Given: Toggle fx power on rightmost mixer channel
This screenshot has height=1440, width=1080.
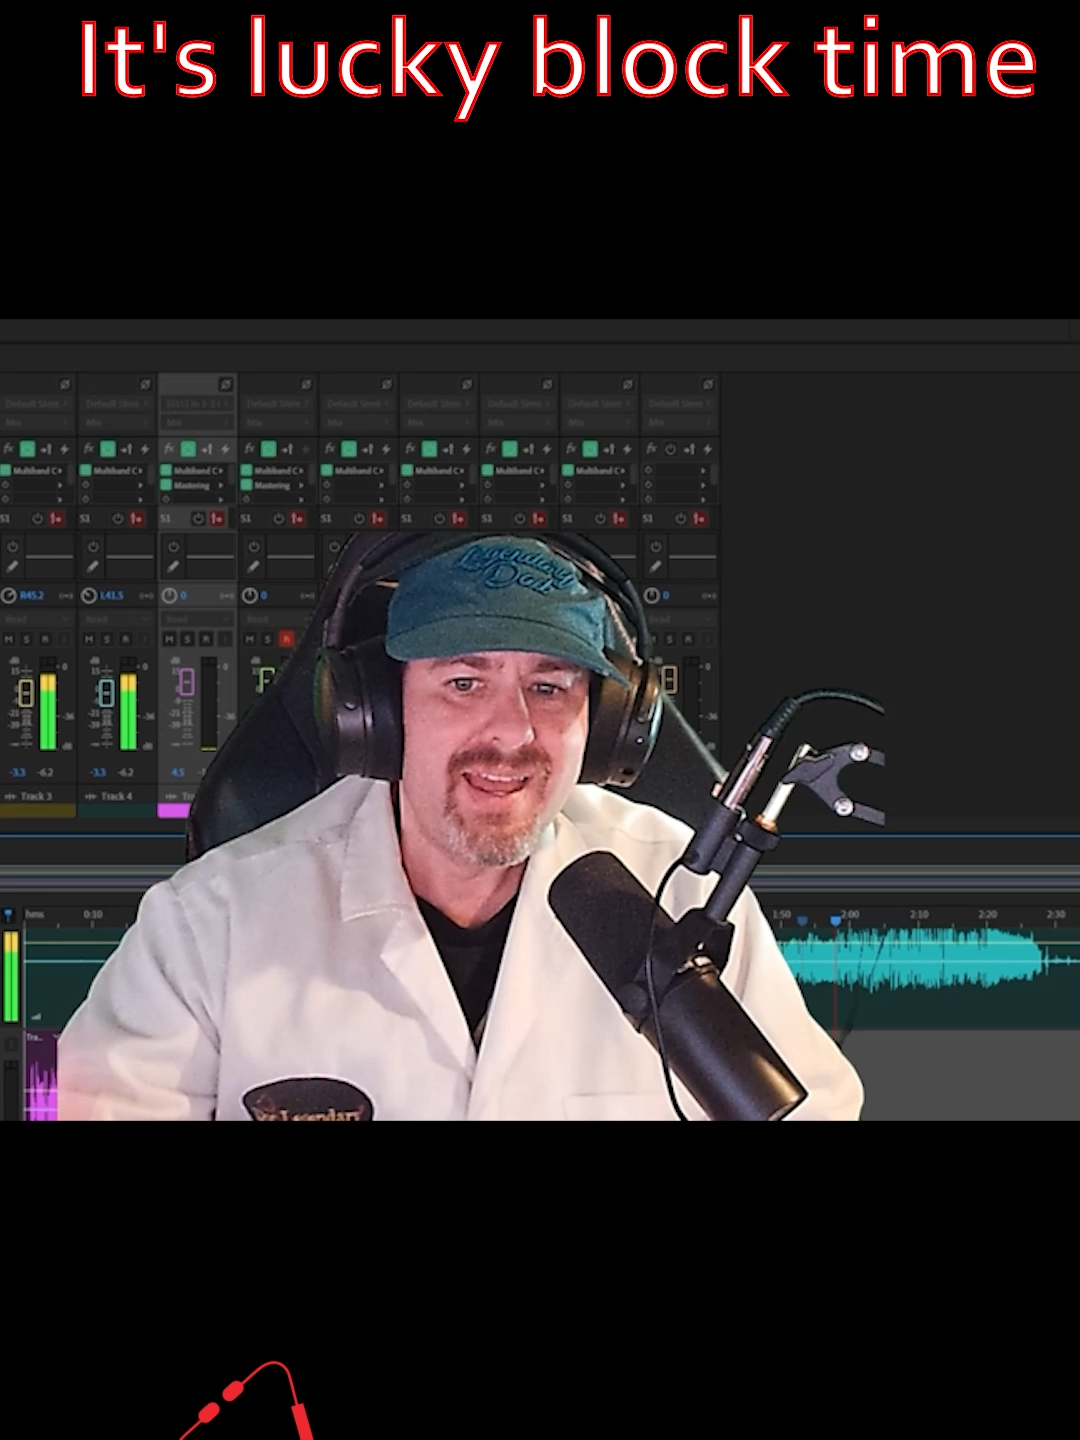Looking at the screenshot, I should coord(670,449).
